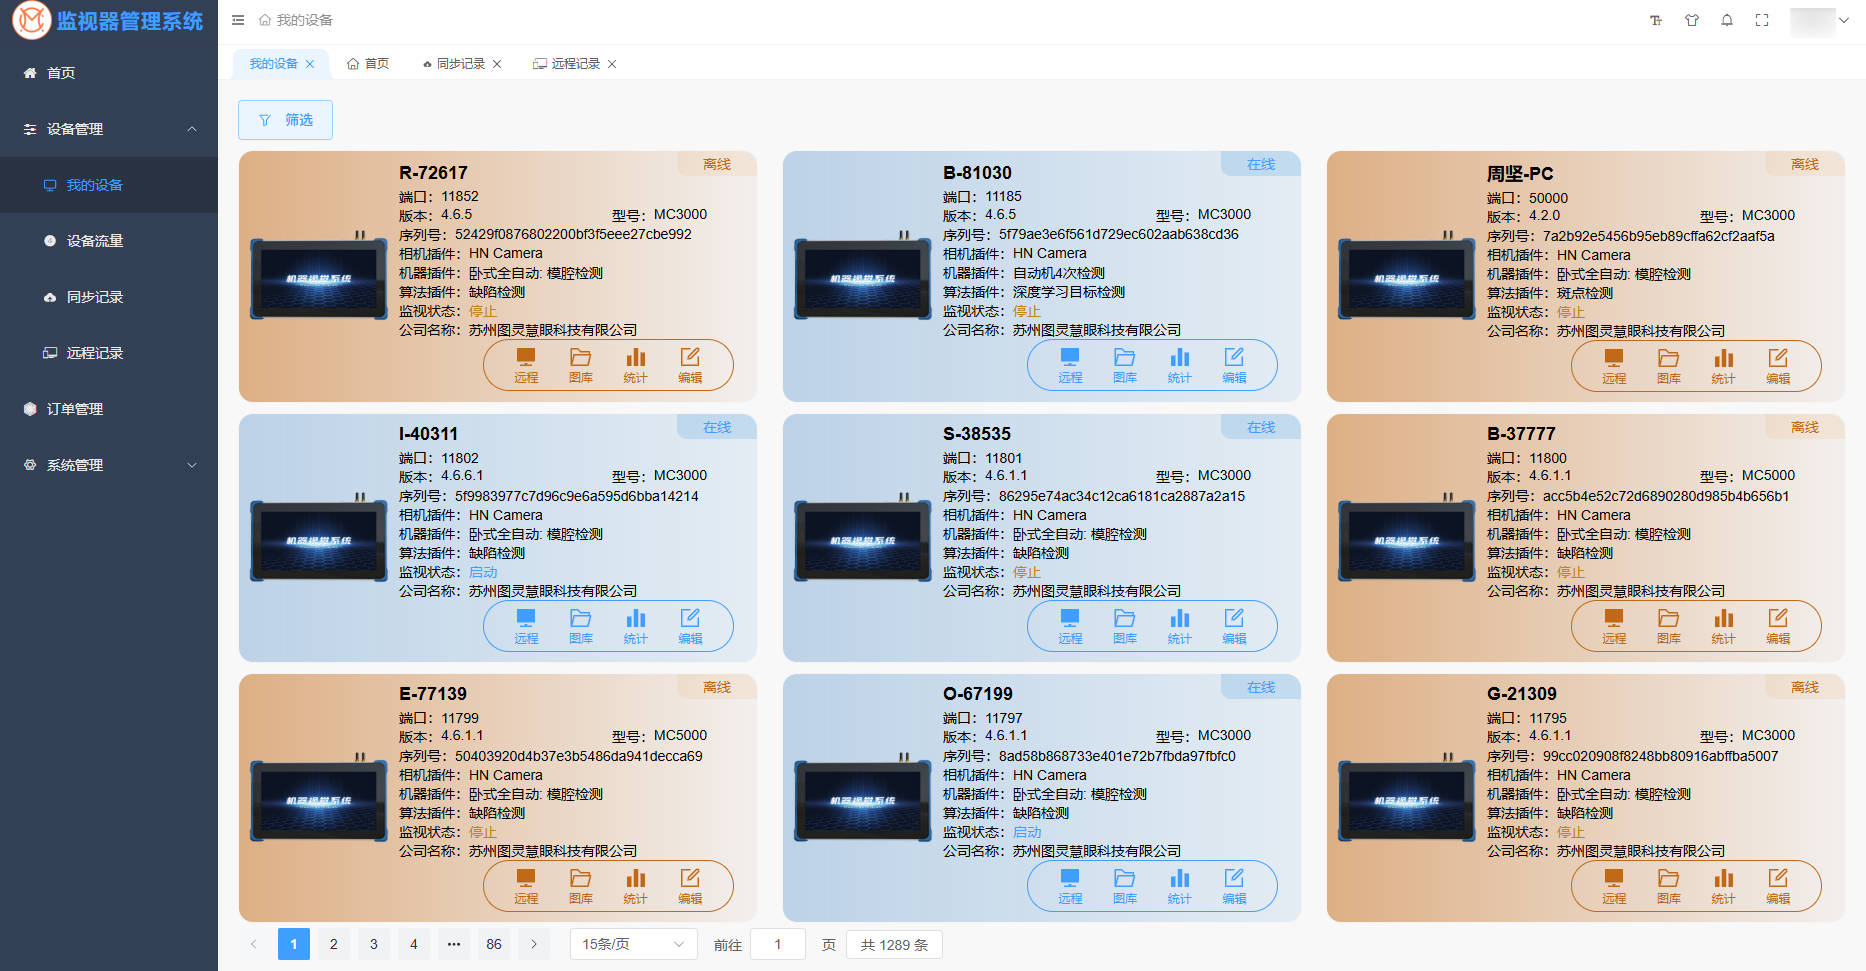Go to page 86 in pagination
This screenshot has height=971, width=1866.
[x=494, y=944]
